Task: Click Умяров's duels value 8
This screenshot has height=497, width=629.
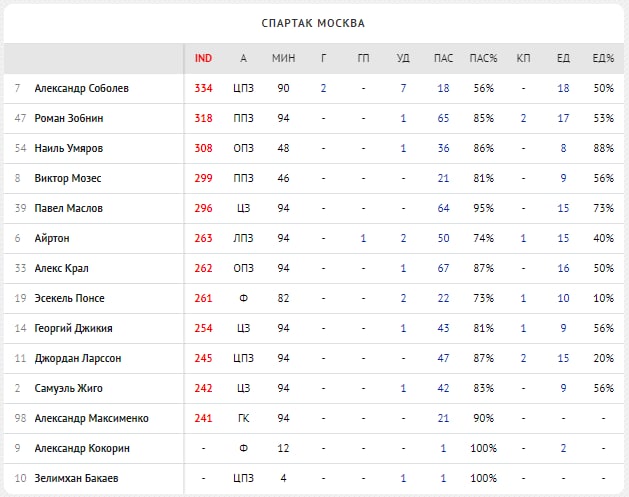Action: [x=563, y=148]
